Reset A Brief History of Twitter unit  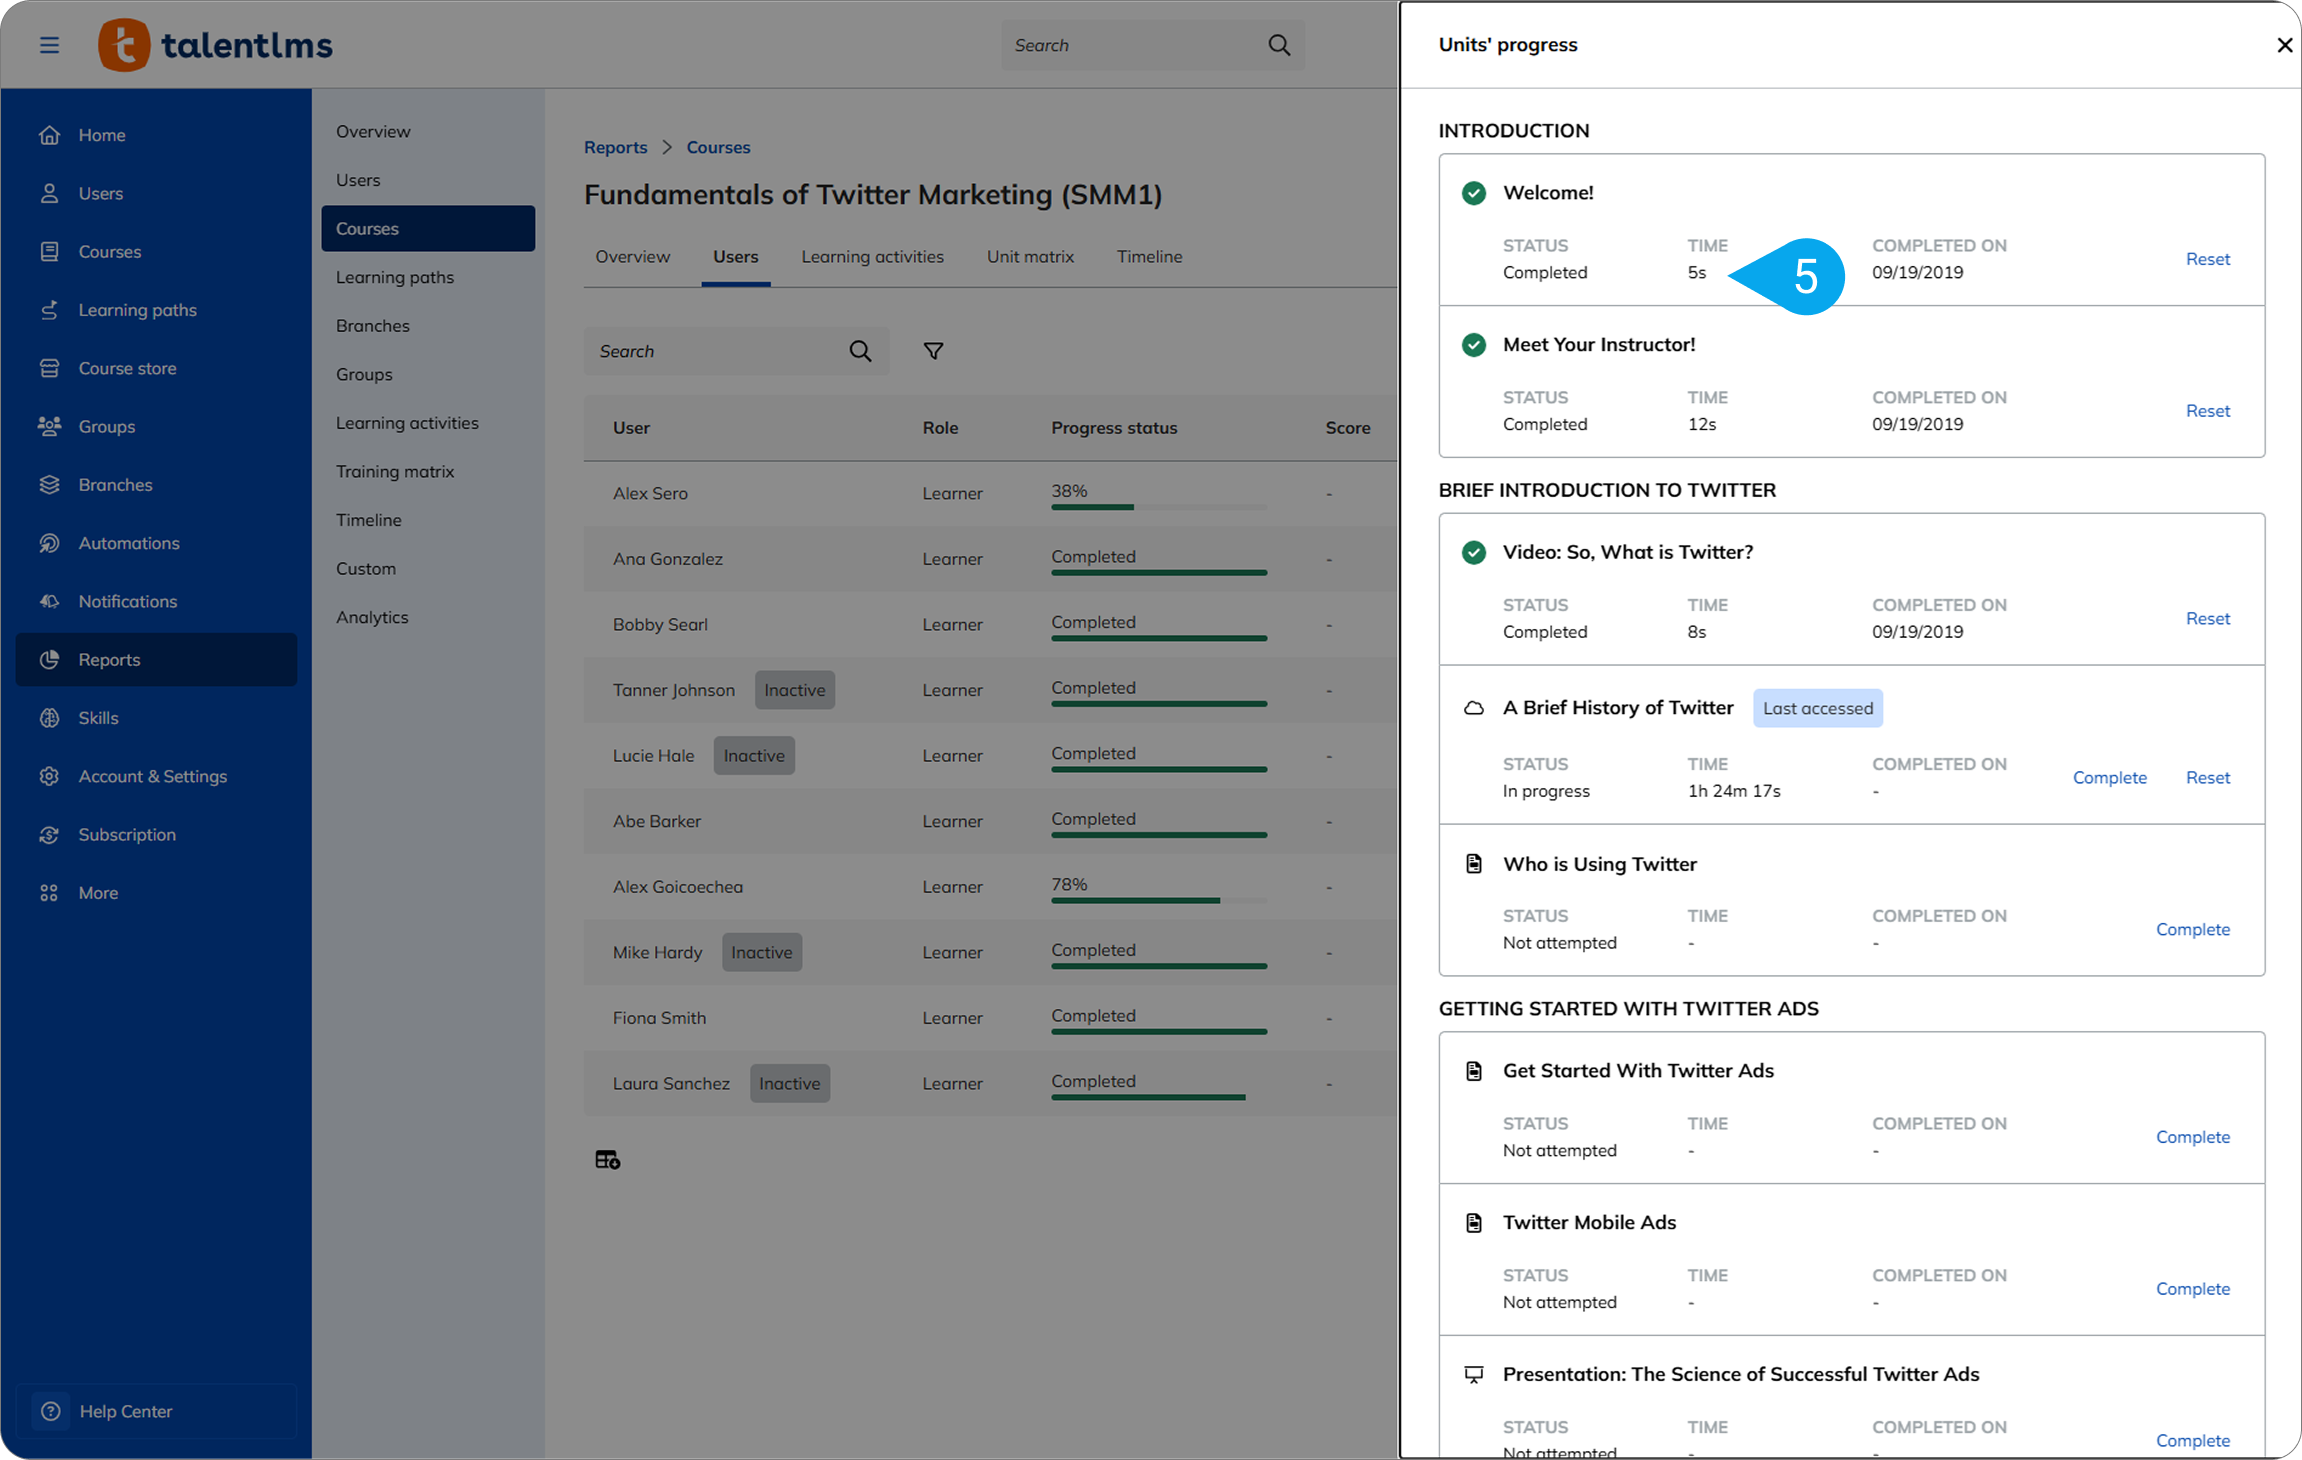point(2207,777)
